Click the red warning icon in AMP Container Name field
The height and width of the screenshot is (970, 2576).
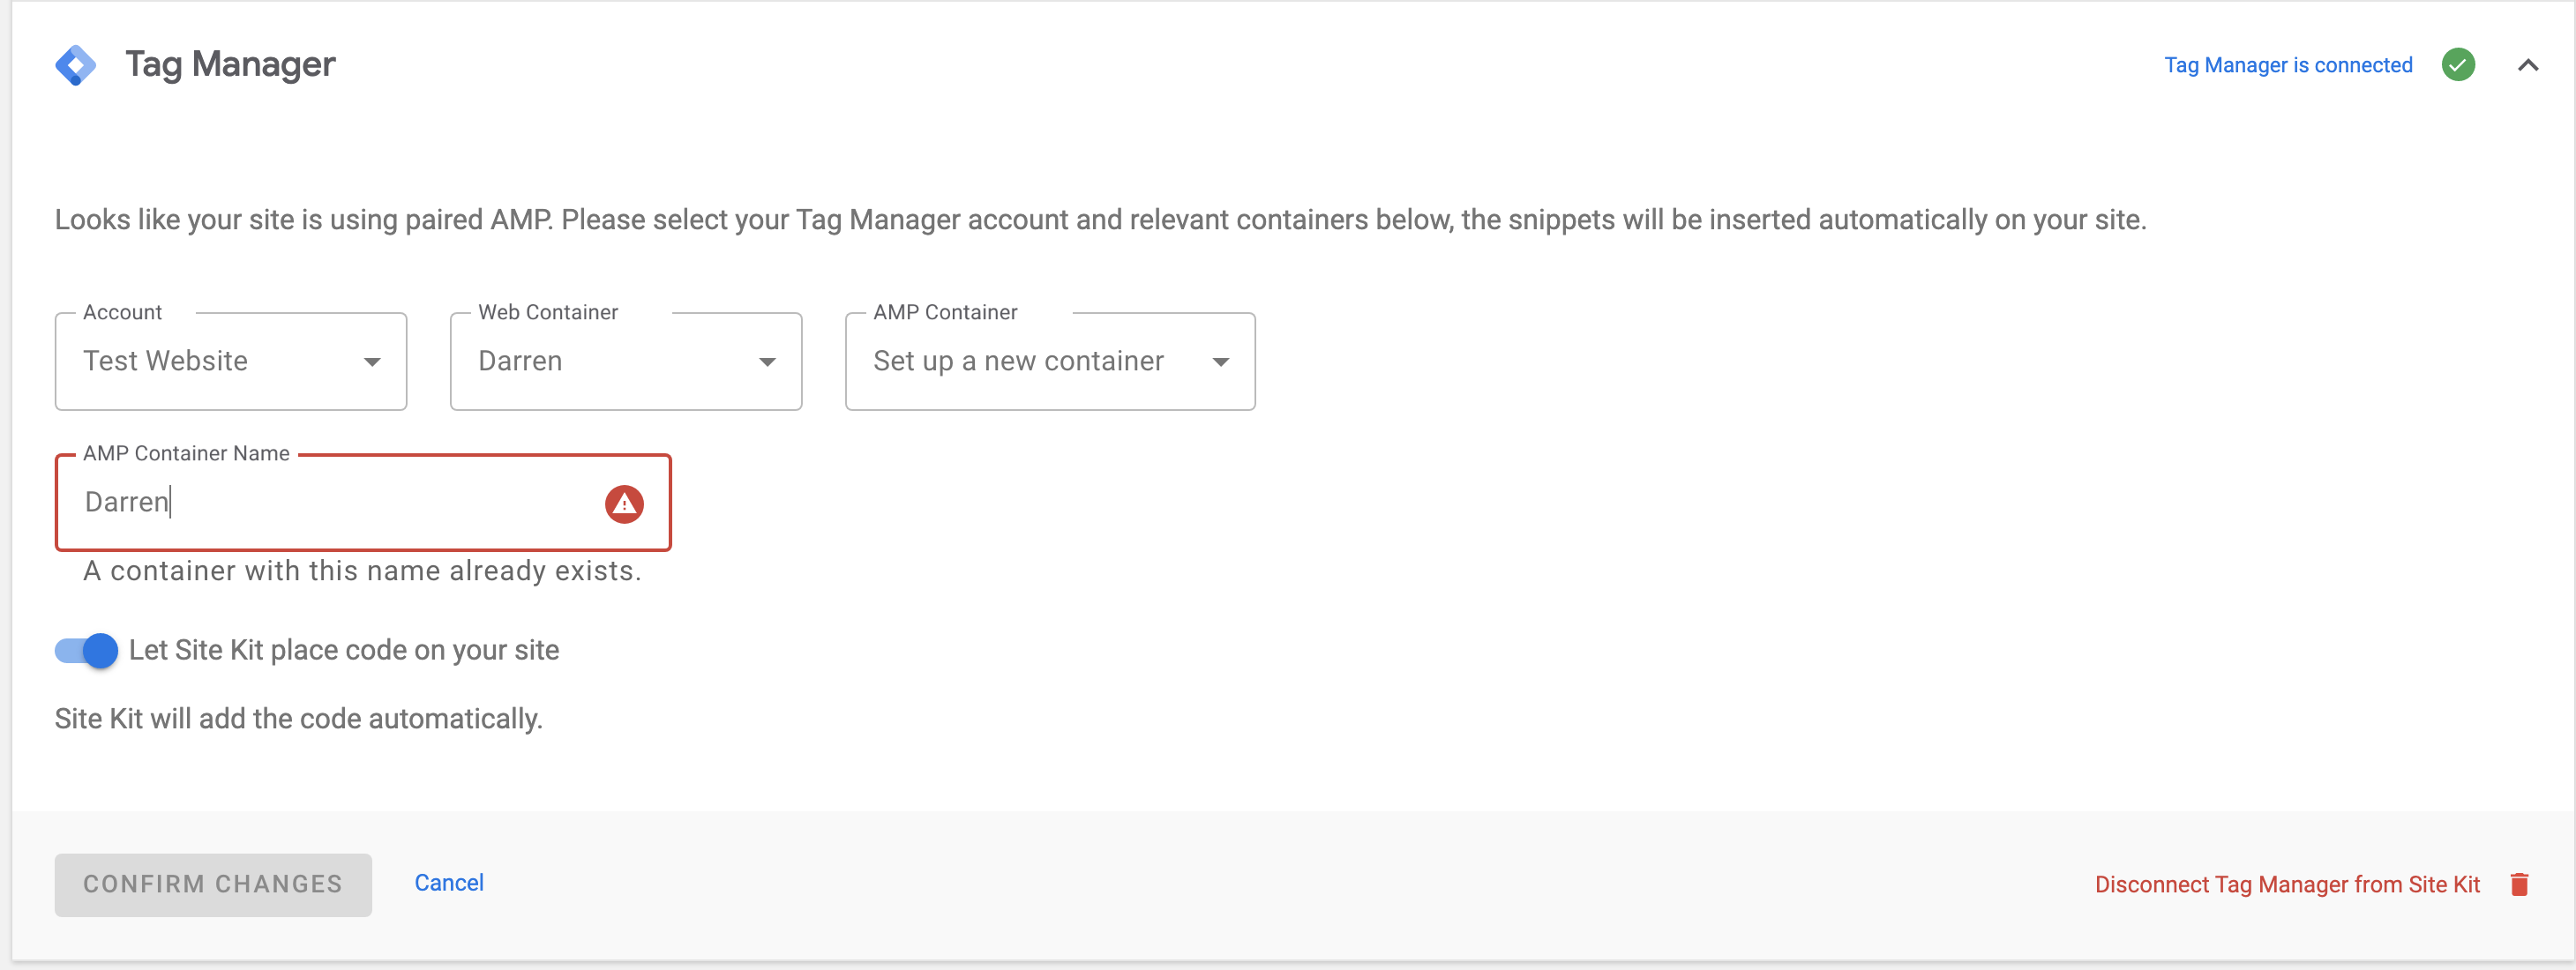click(x=624, y=504)
